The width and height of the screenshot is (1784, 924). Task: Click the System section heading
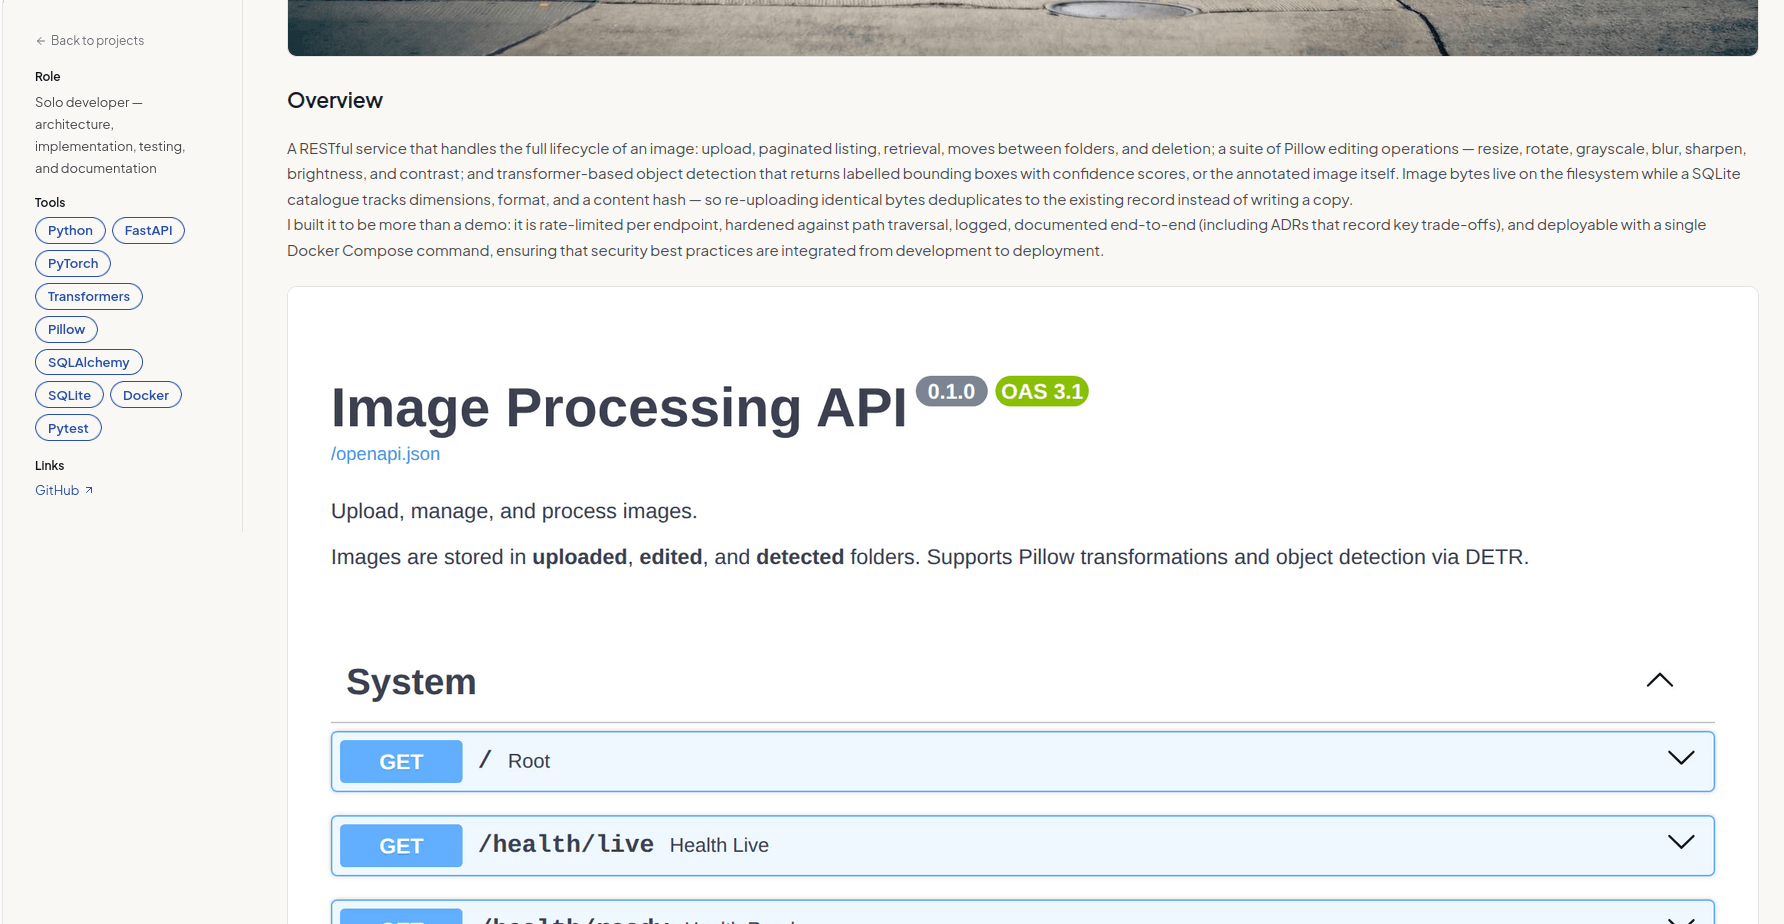pos(411,682)
